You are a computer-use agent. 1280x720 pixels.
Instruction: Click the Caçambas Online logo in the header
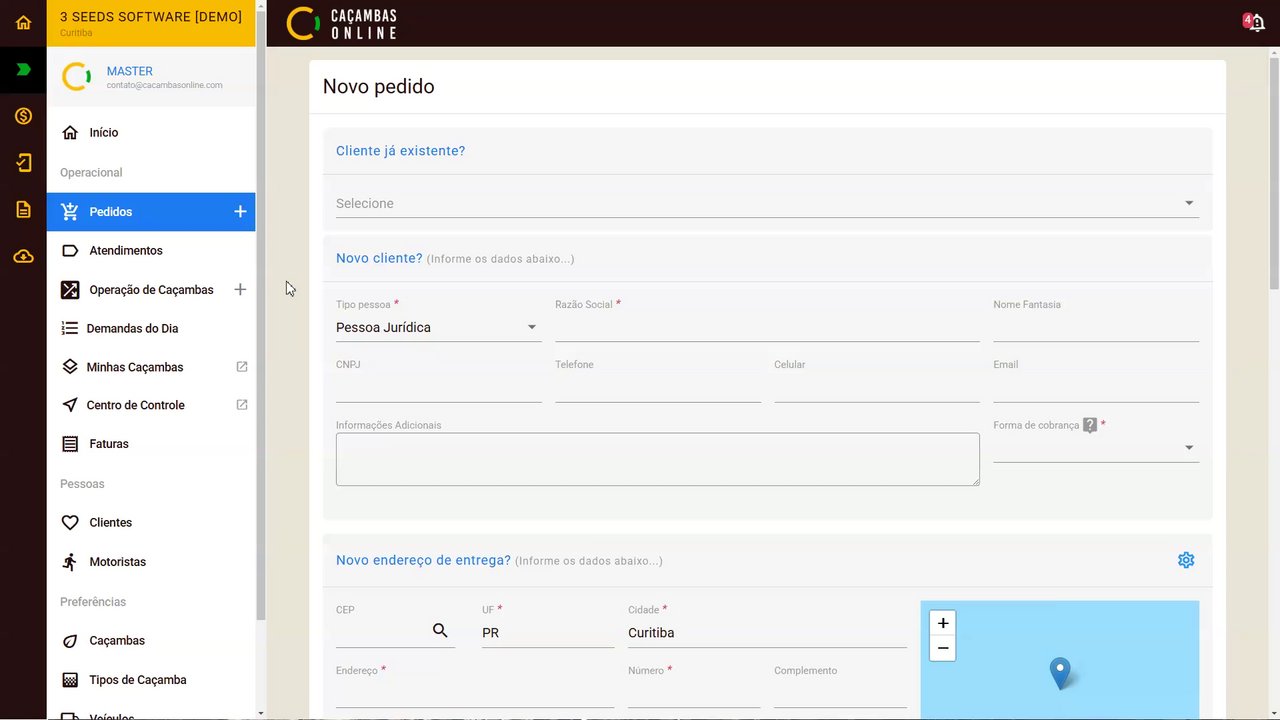pyautogui.click(x=342, y=23)
